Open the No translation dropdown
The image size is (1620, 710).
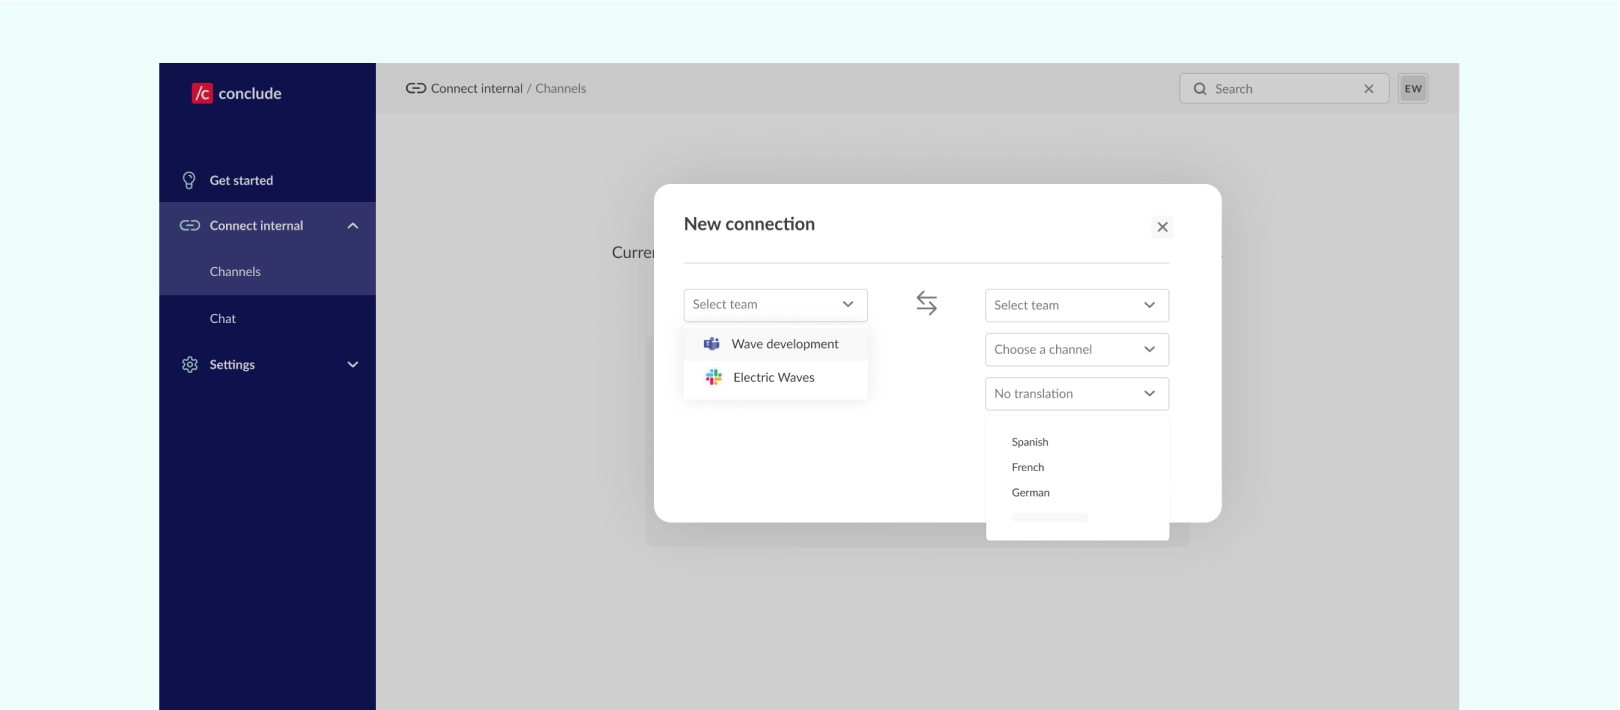pos(1077,393)
